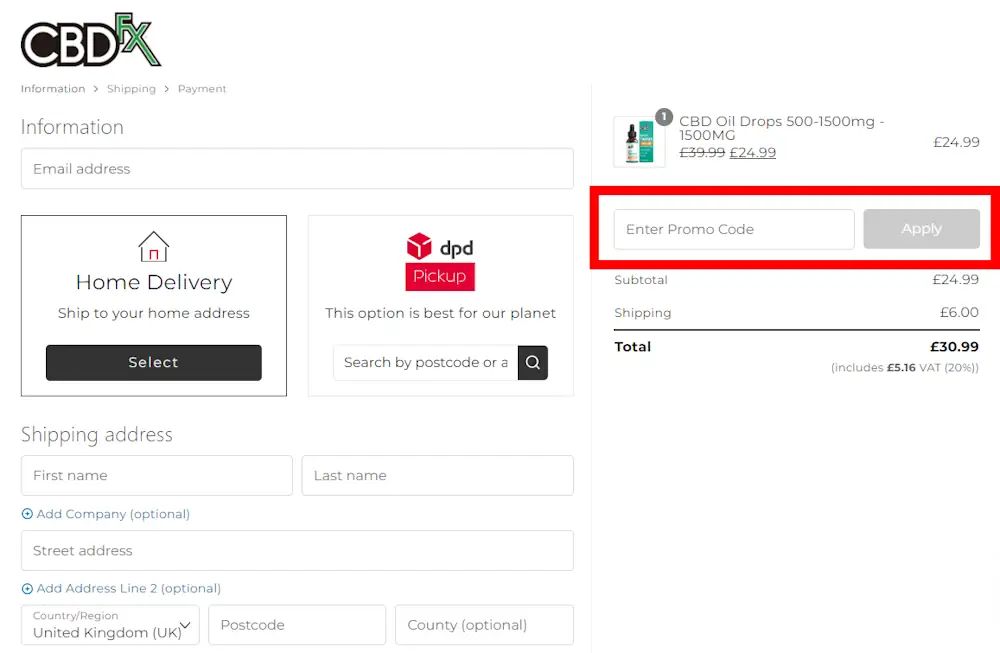Click the discounted price £24.99 under product name

coord(753,153)
